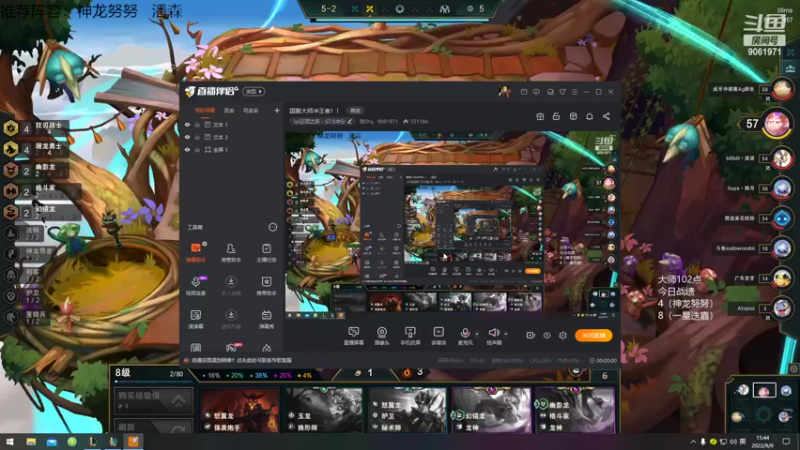Click the share icon in the room info row
Image resolution: width=800 pixels, height=450 pixels.
pyautogui.click(x=606, y=116)
